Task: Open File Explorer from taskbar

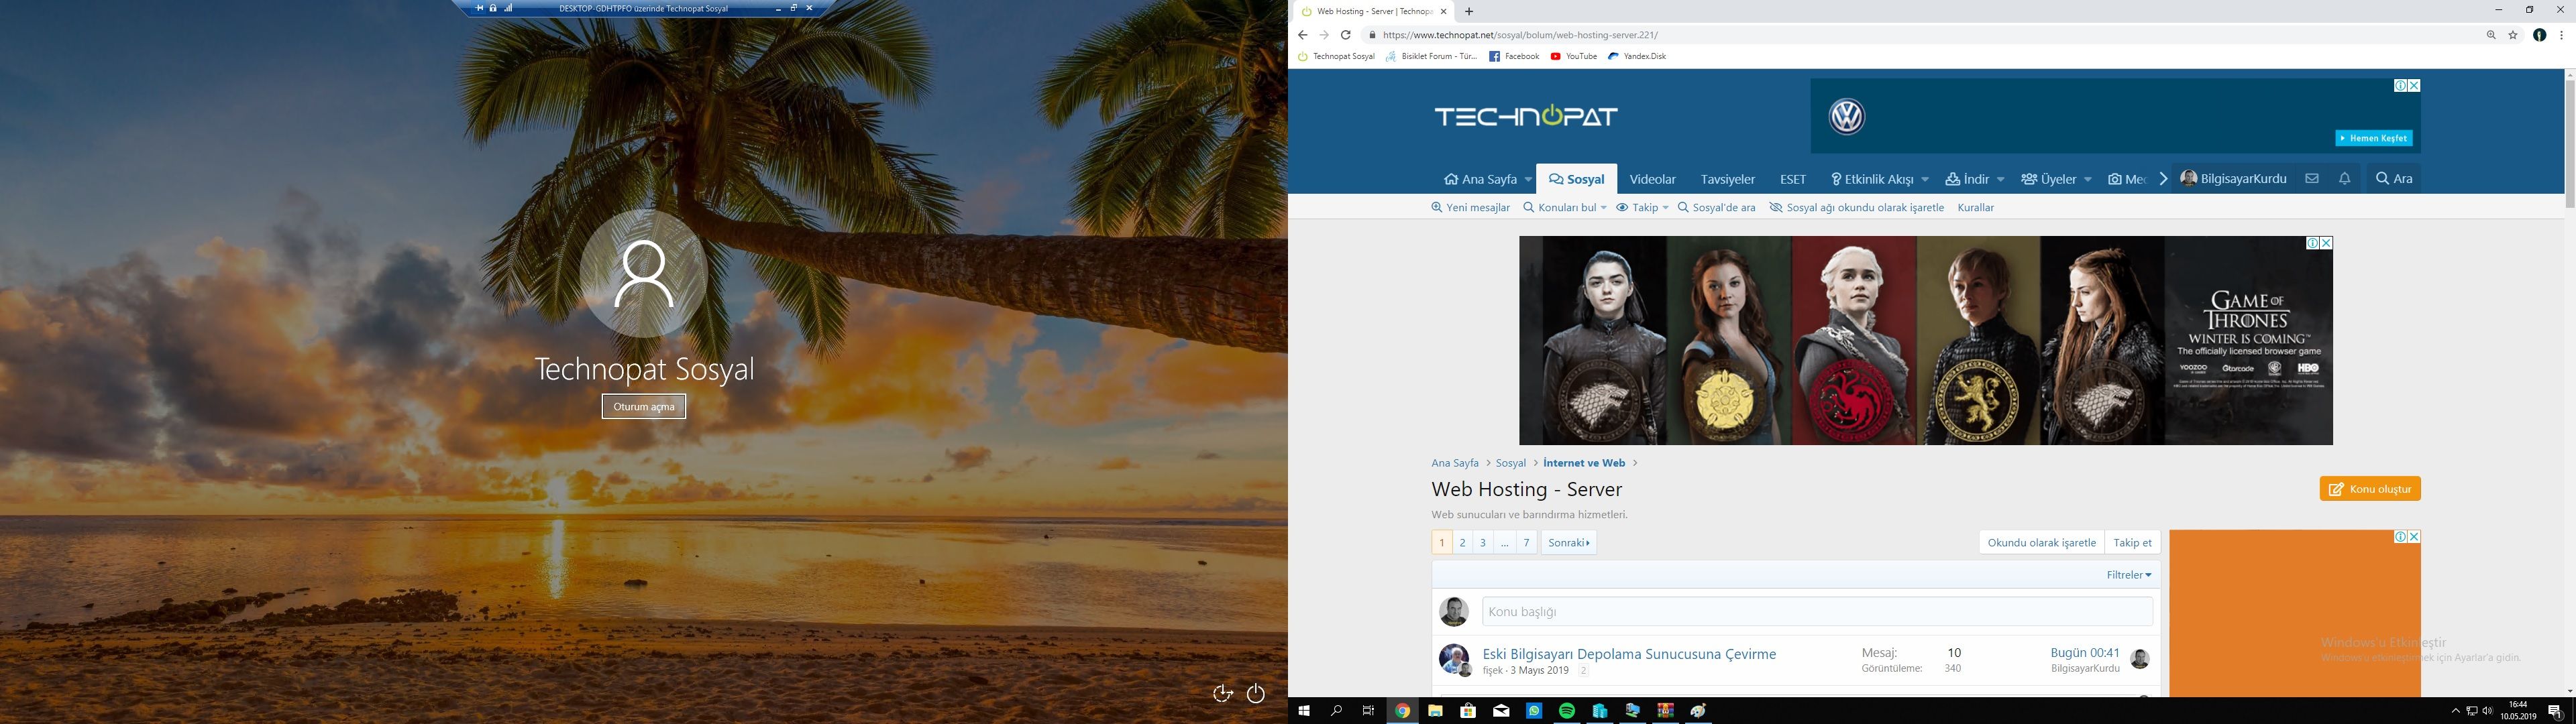Action: tap(1435, 711)
